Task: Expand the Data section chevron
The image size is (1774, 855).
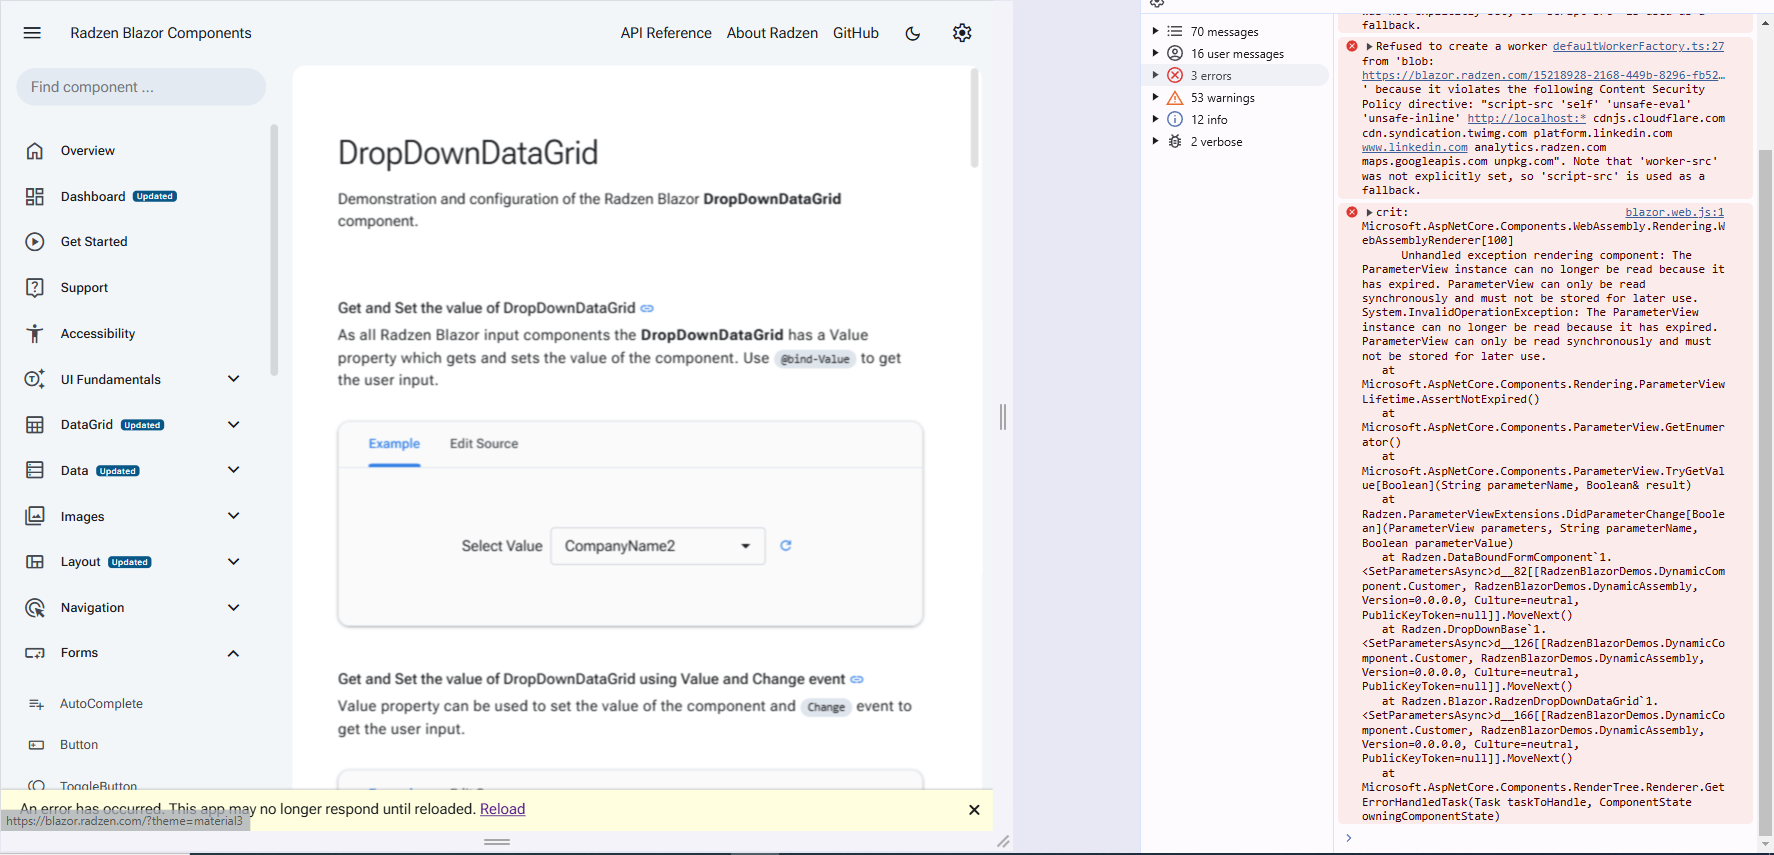Action: [234, 470]
